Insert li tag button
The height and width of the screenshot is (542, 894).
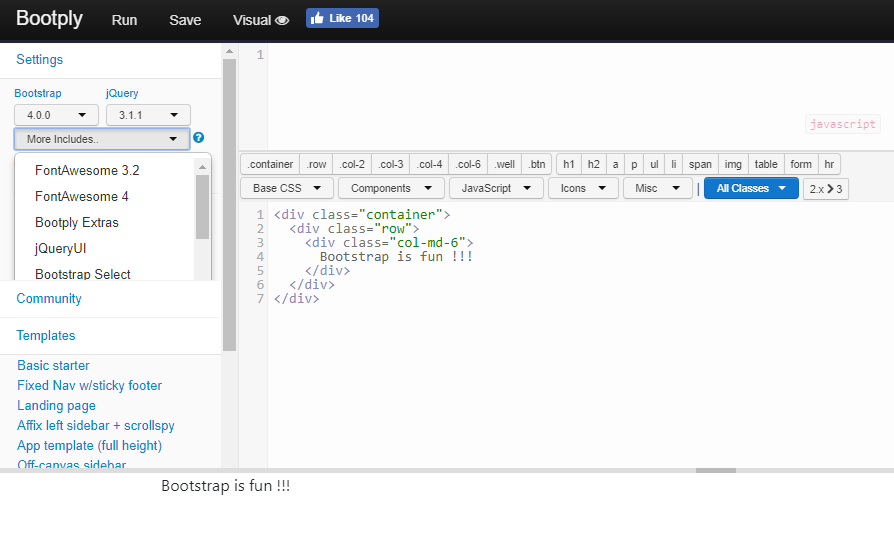click(x=673, y=164)
